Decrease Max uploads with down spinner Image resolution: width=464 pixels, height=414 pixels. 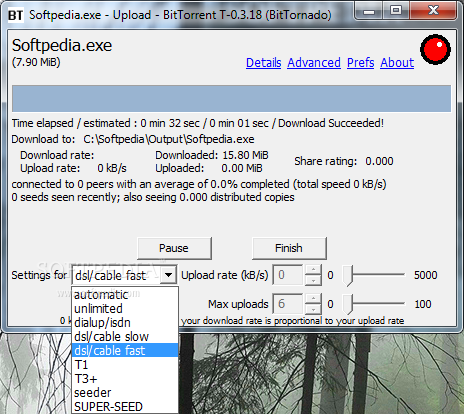[x=313, y=309]
